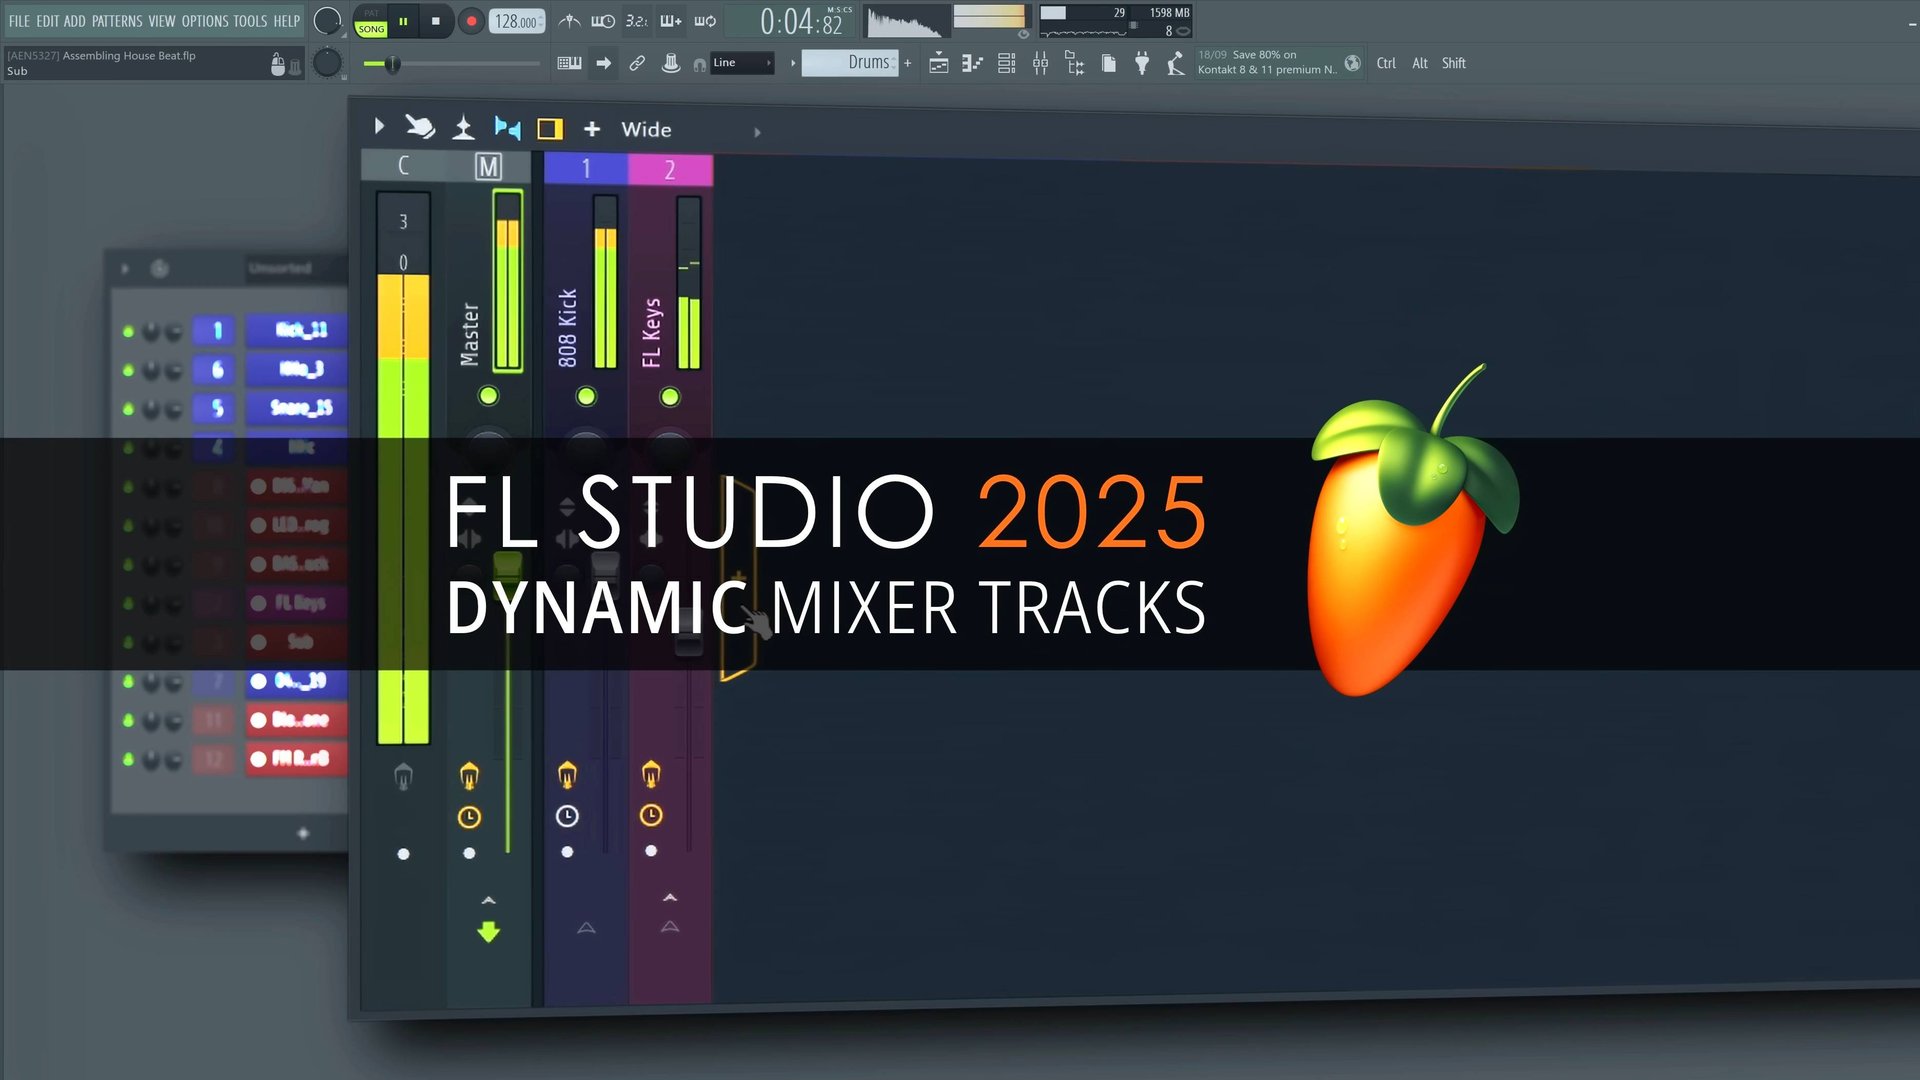Open the PATTERNS menu
Screen dimensions: 1920x1080
pos(116,20)
